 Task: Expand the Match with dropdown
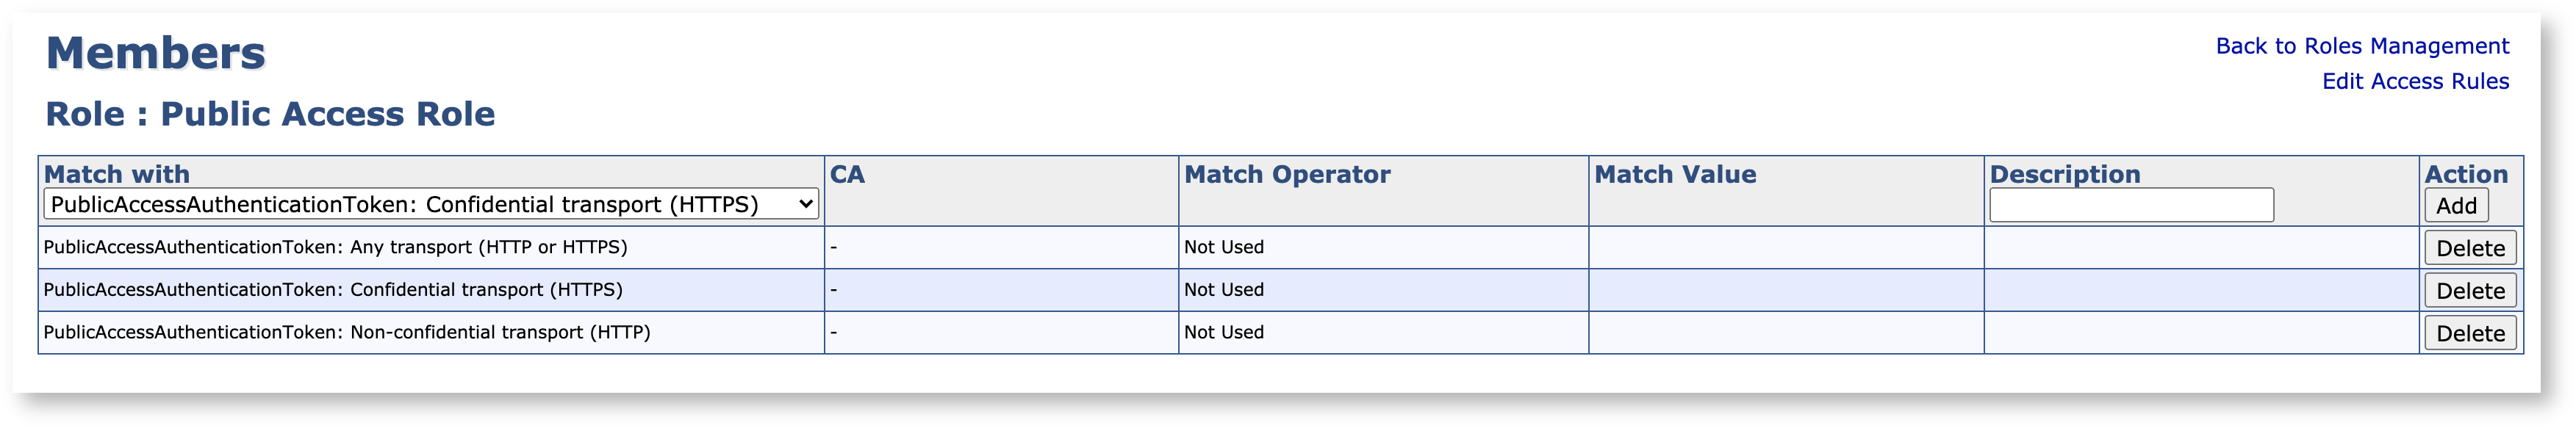tap(431, 205)
